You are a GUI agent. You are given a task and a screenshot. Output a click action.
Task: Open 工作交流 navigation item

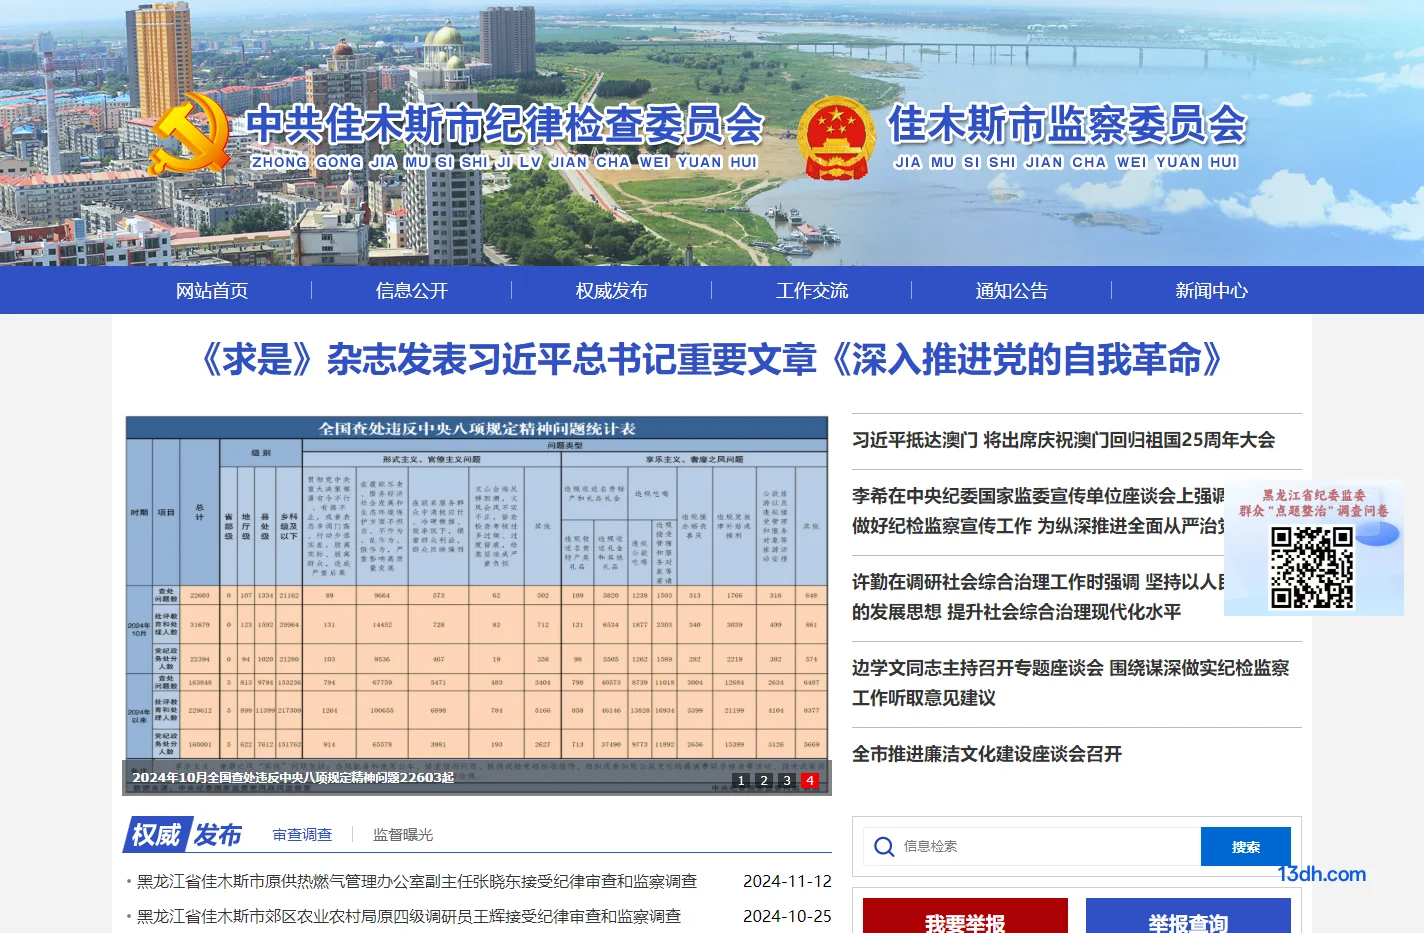[812, 291]
